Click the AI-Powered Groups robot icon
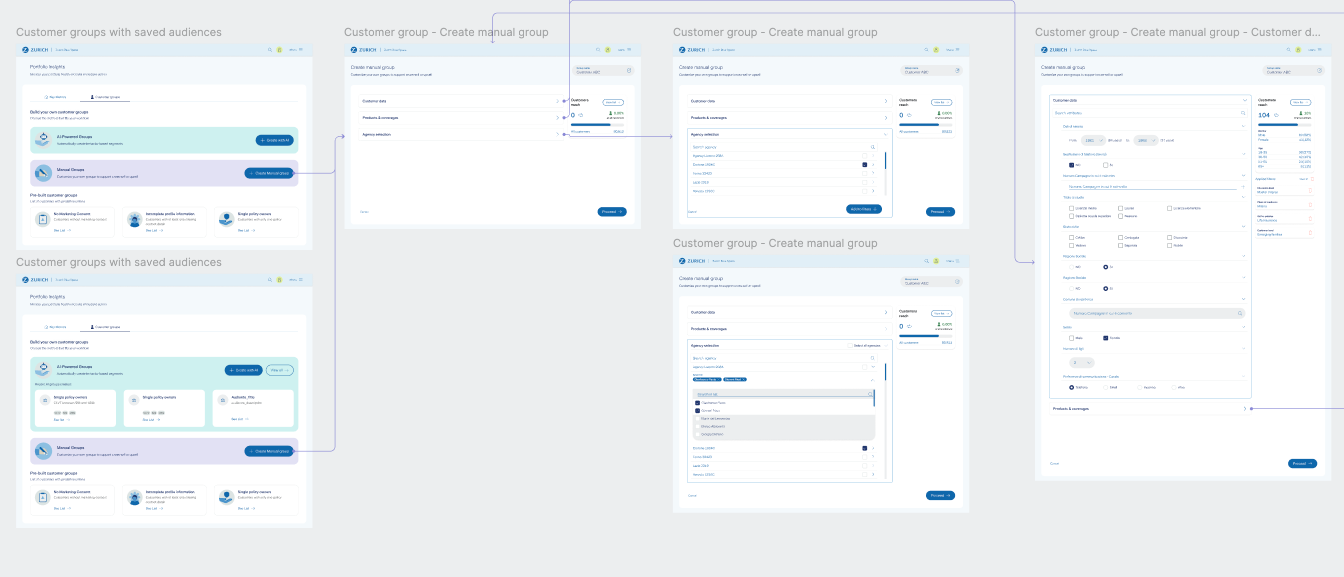1344x577 pixels. (x=44, y=138)
